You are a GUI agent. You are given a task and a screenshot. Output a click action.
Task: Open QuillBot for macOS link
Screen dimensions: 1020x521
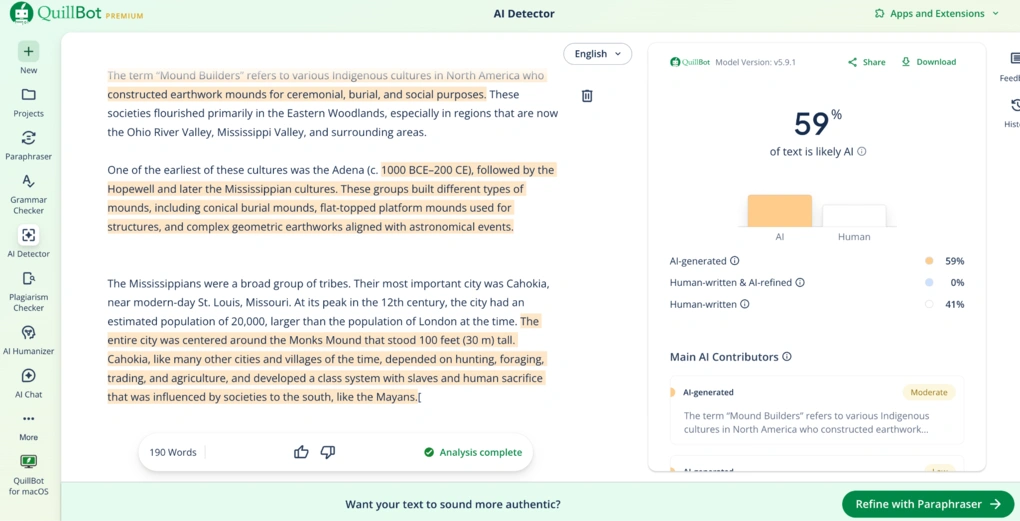[28, 475]
